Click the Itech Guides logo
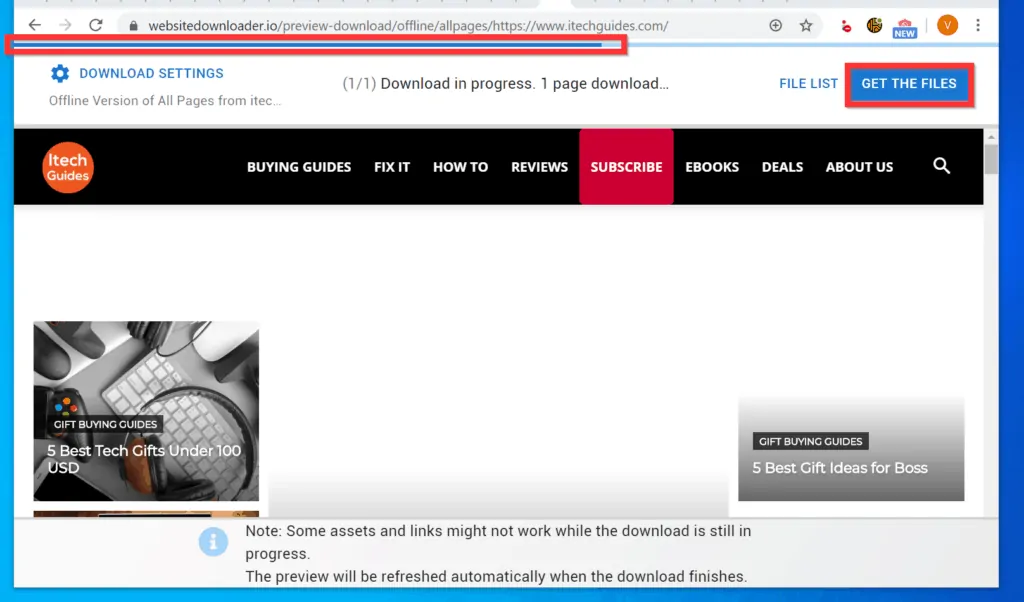The image size is (1024, 602). coord(68,167)
